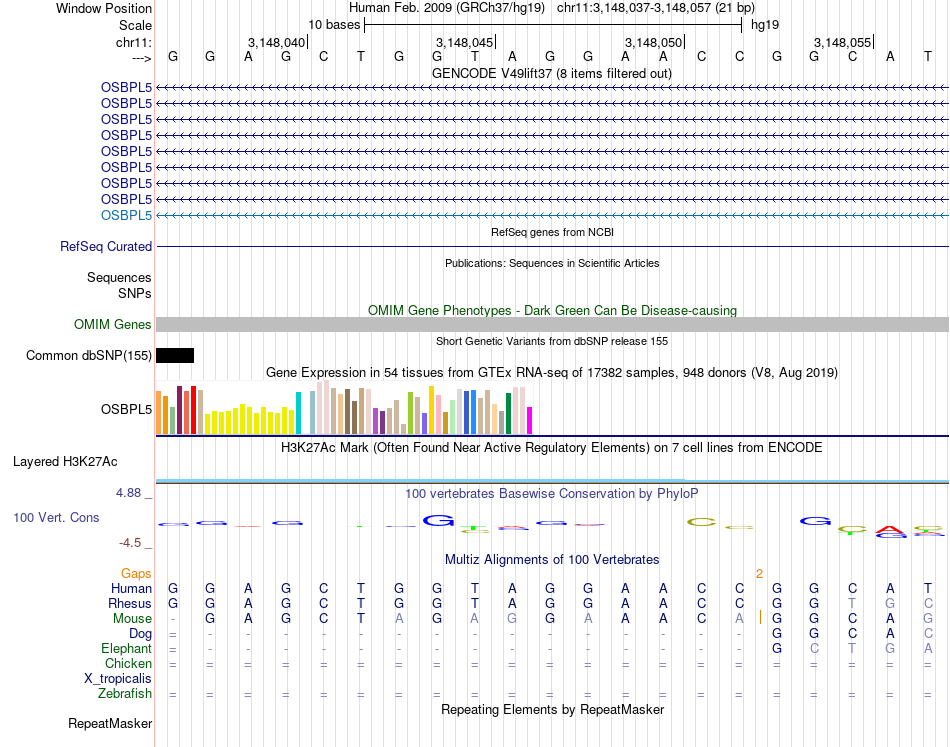Click the Layered H3K27Ac label

[65, 462]
